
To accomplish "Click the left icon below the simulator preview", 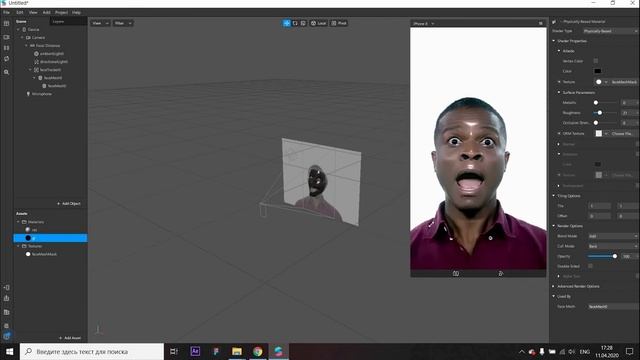I will (x=456, y=273).
